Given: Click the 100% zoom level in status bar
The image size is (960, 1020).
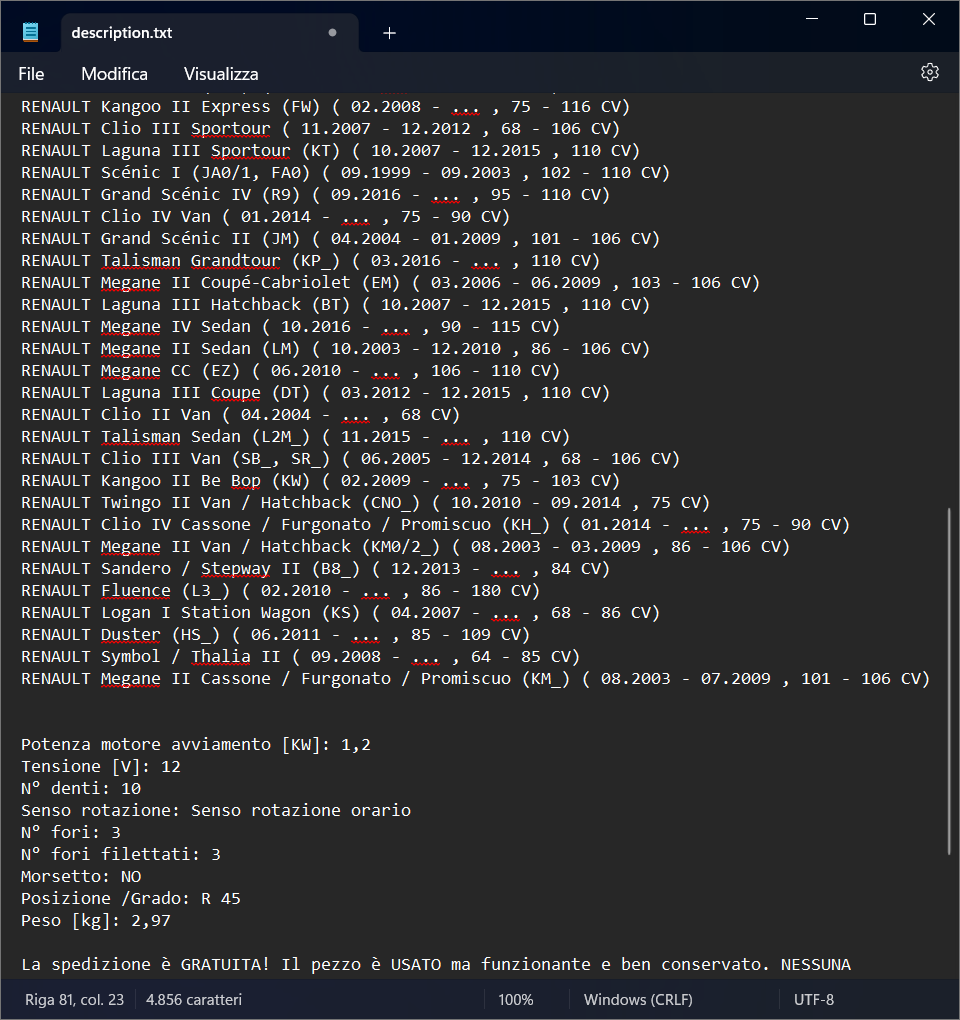Looking at the screenshot, I should click(x=516, y=999).
